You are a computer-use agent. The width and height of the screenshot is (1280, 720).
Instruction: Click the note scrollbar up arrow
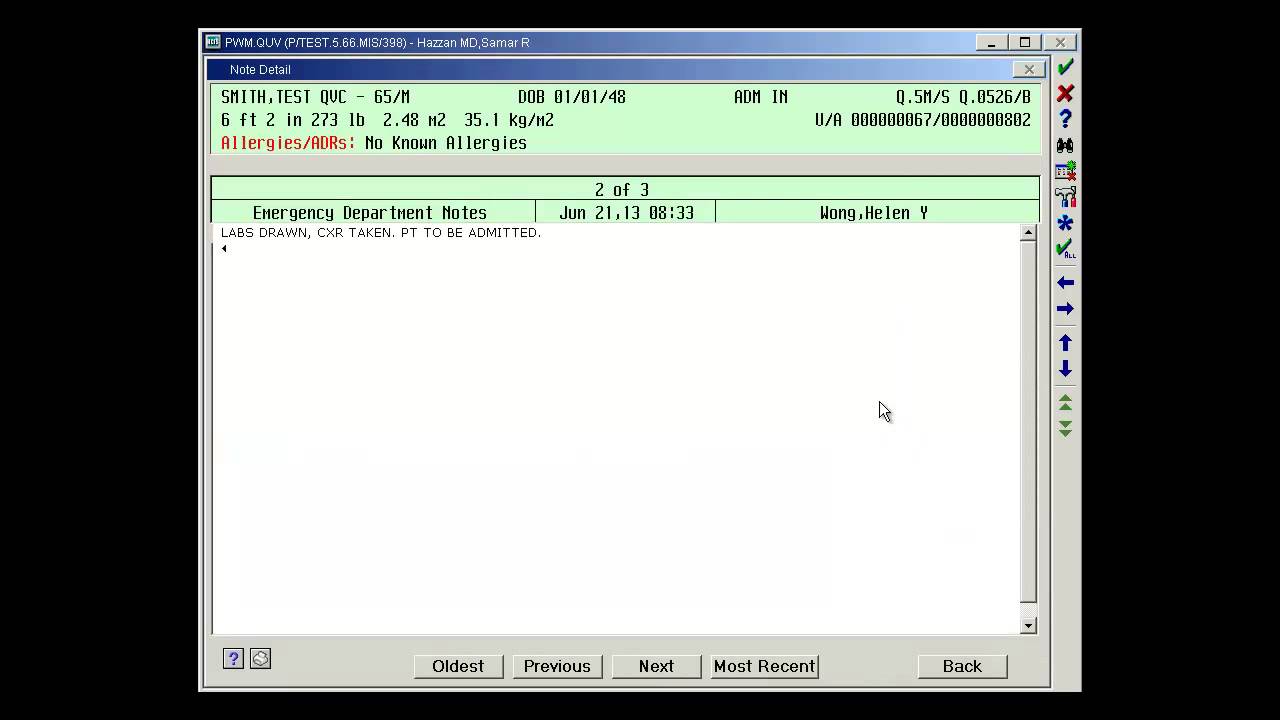pos(1028,232)
